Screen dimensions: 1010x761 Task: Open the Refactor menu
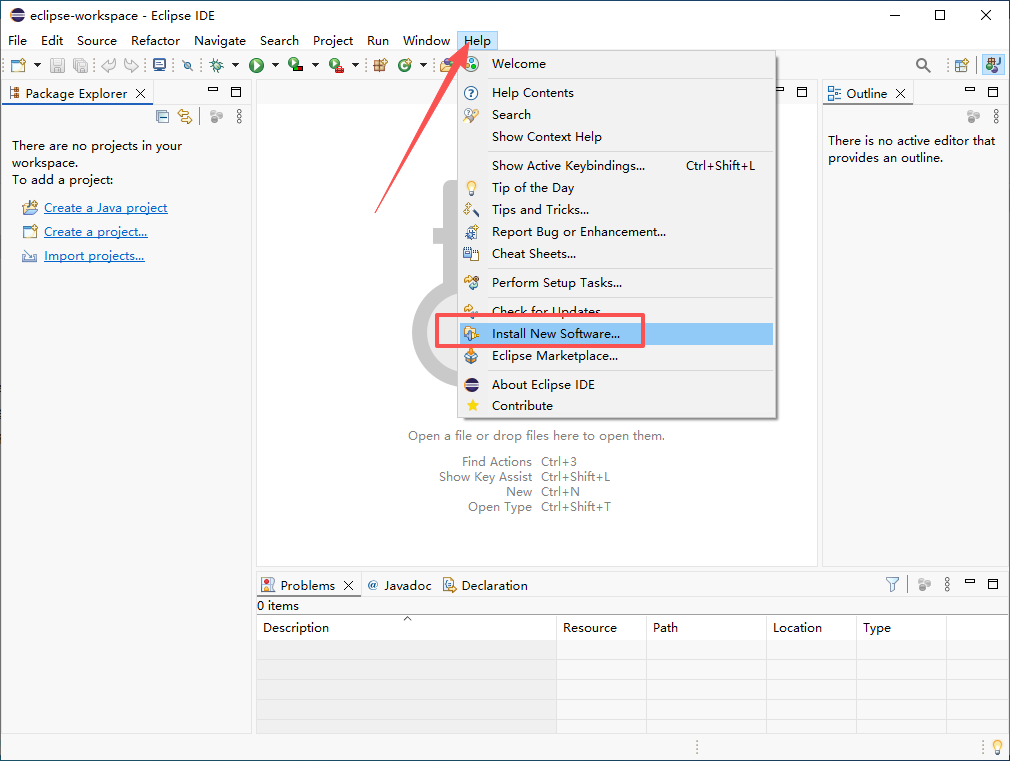pos(155,41)
